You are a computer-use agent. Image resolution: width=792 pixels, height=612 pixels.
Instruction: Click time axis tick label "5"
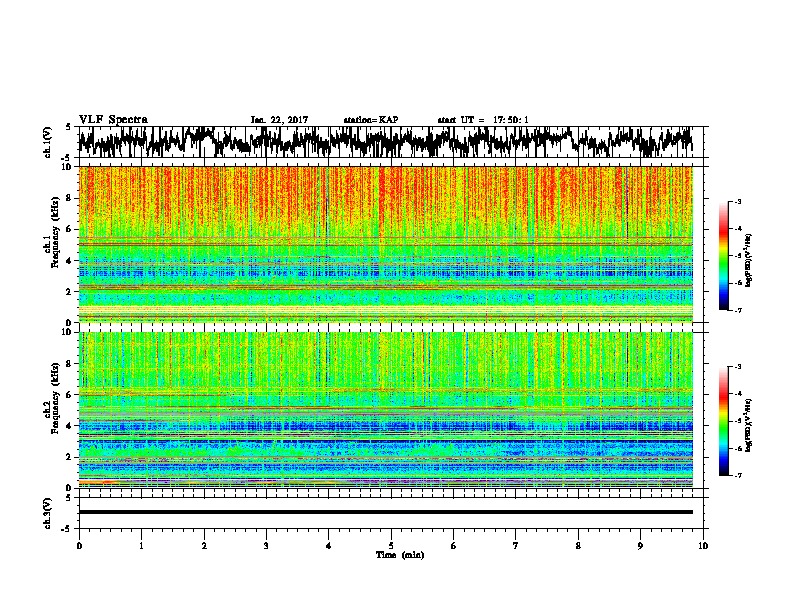[391, 546]
